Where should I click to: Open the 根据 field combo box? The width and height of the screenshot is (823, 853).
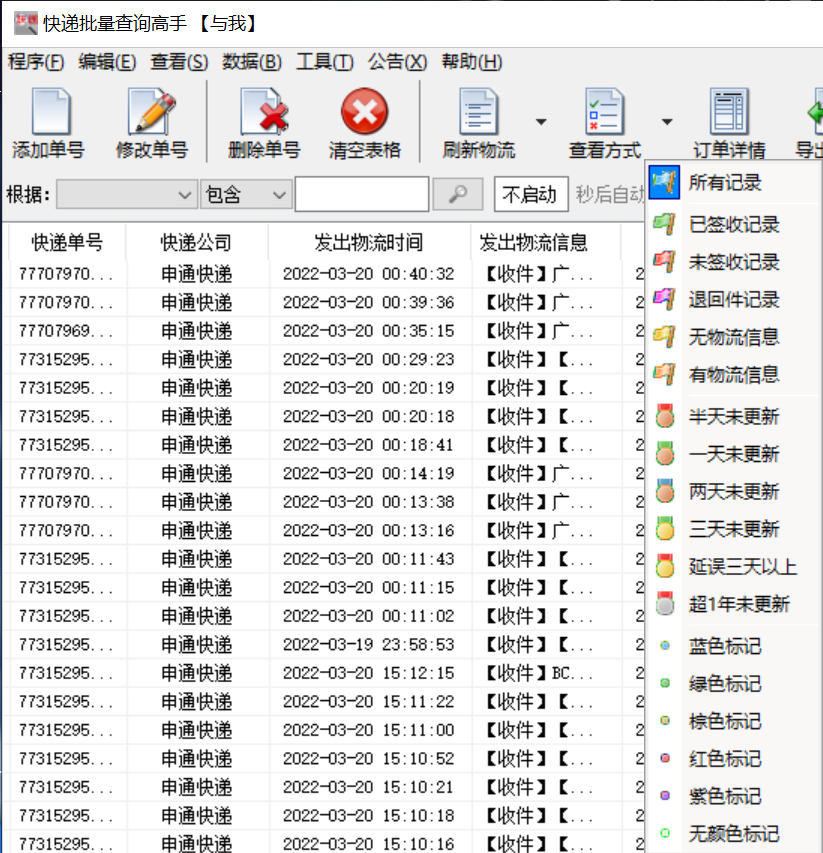click(127, 194)
